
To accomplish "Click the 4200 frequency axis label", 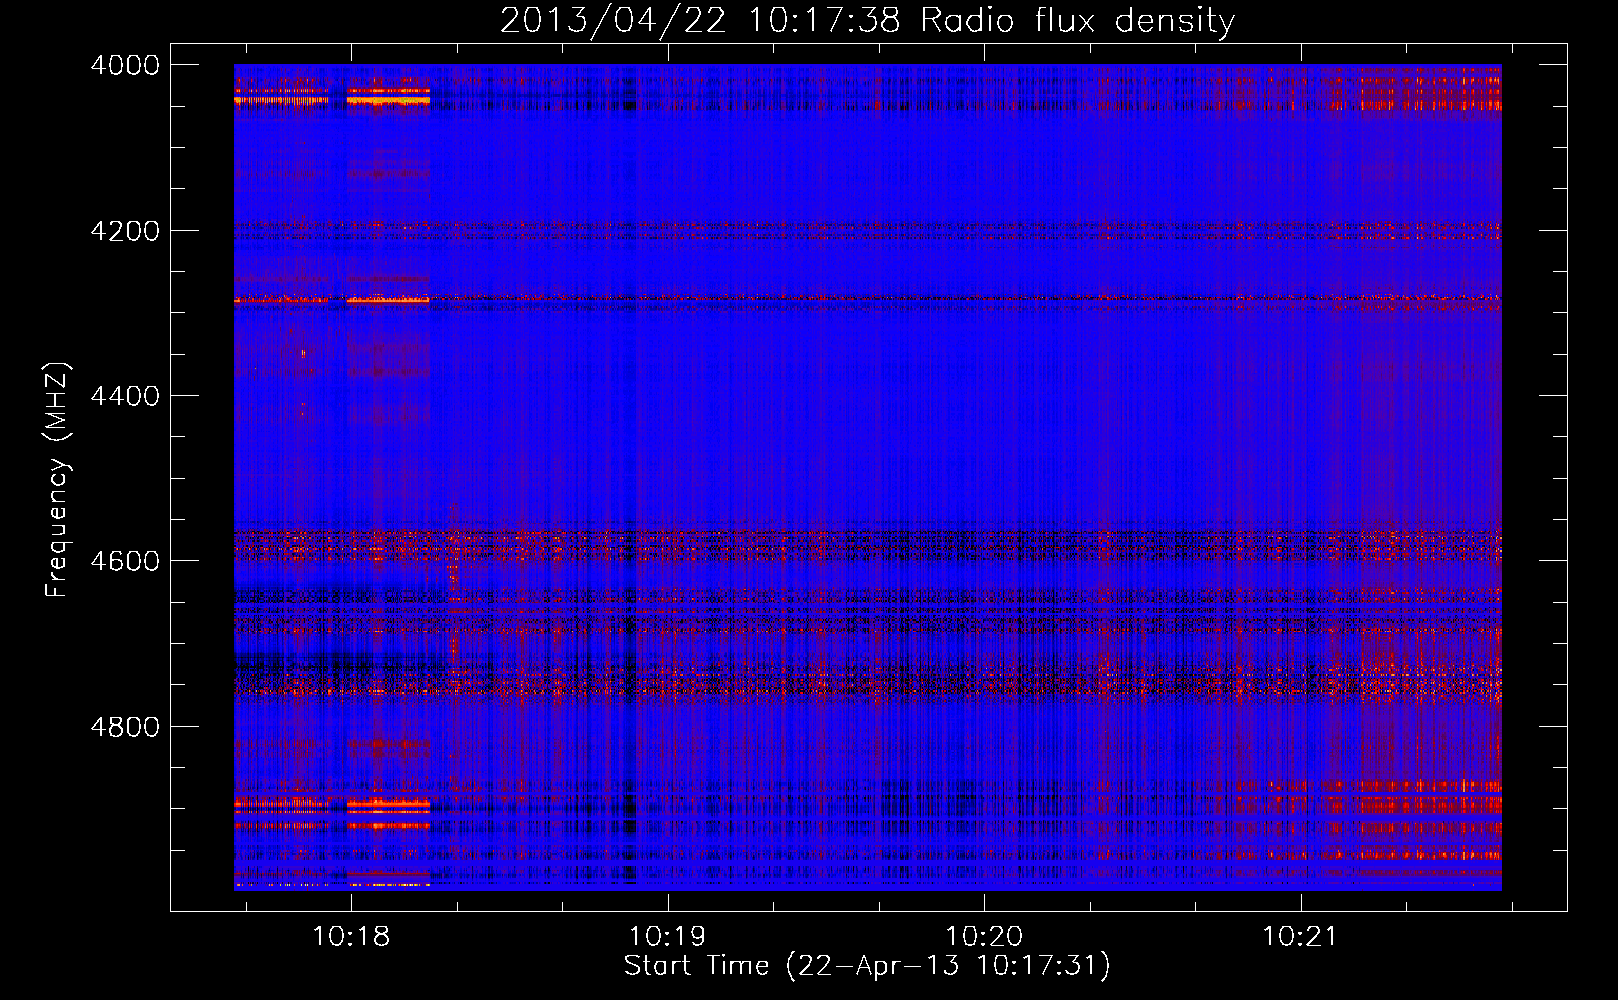I will pos(125,231).
